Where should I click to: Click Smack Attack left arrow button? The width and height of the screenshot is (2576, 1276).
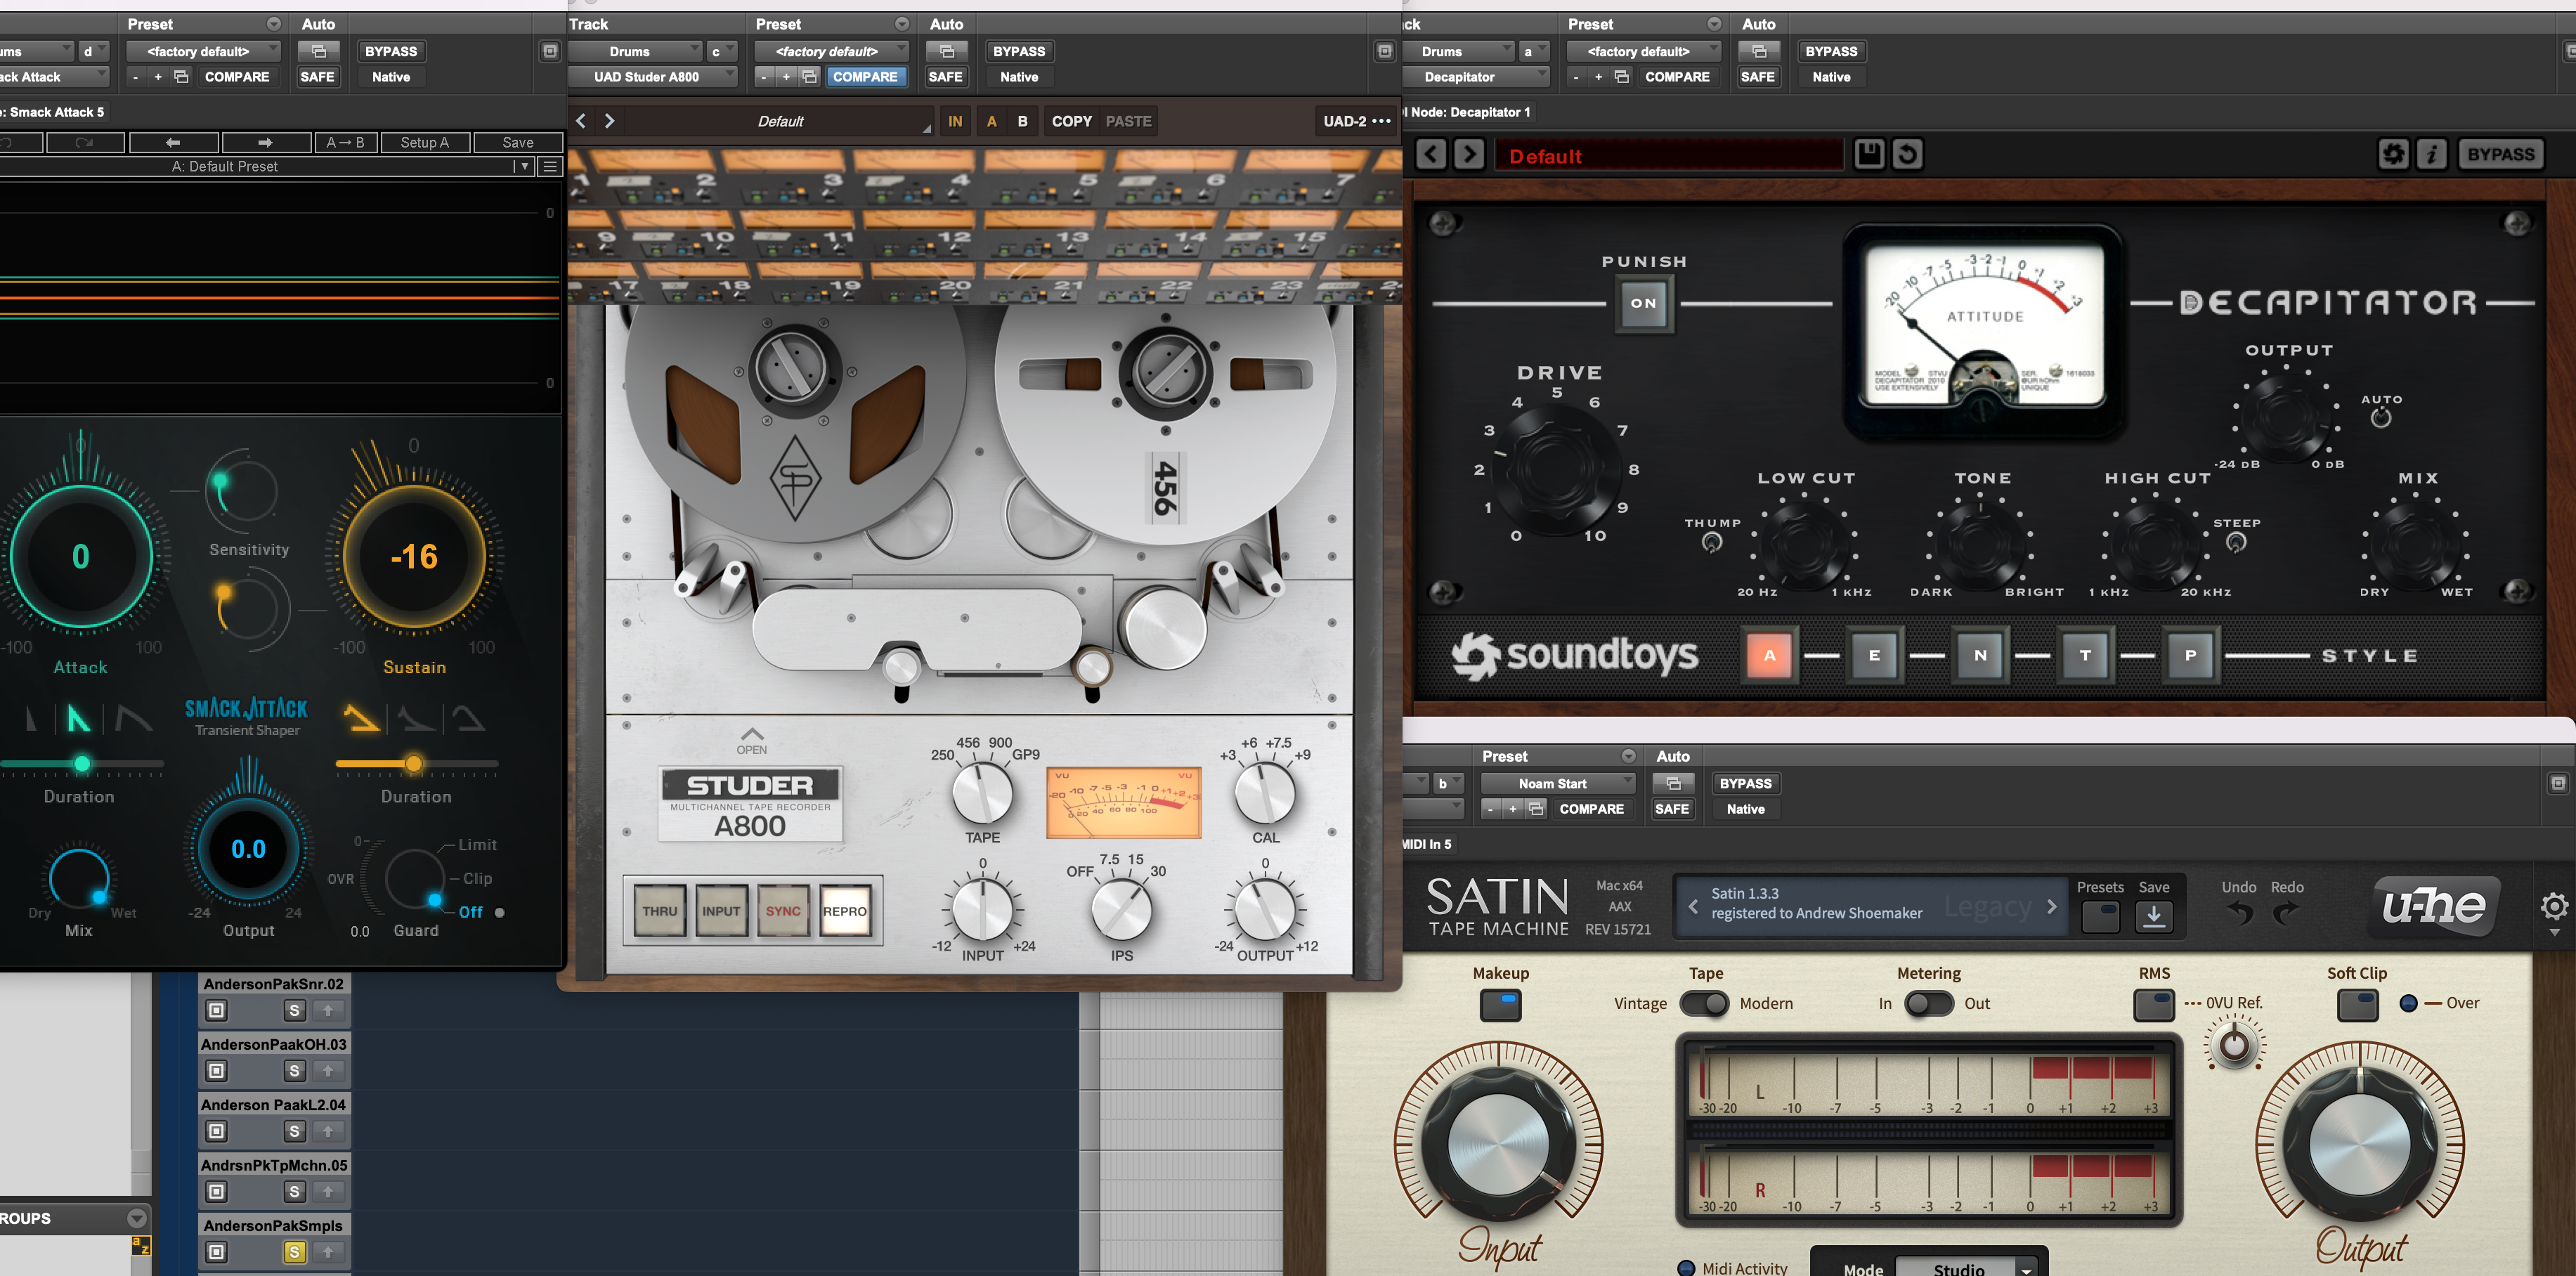173,143
